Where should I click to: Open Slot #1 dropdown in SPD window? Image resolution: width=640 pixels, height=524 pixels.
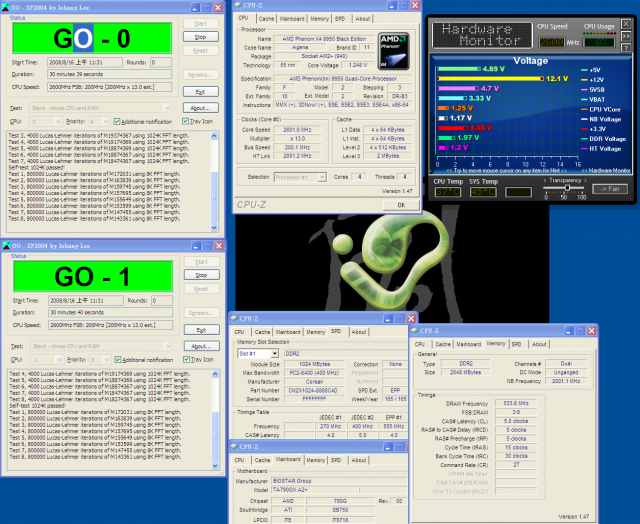(275, 353)
